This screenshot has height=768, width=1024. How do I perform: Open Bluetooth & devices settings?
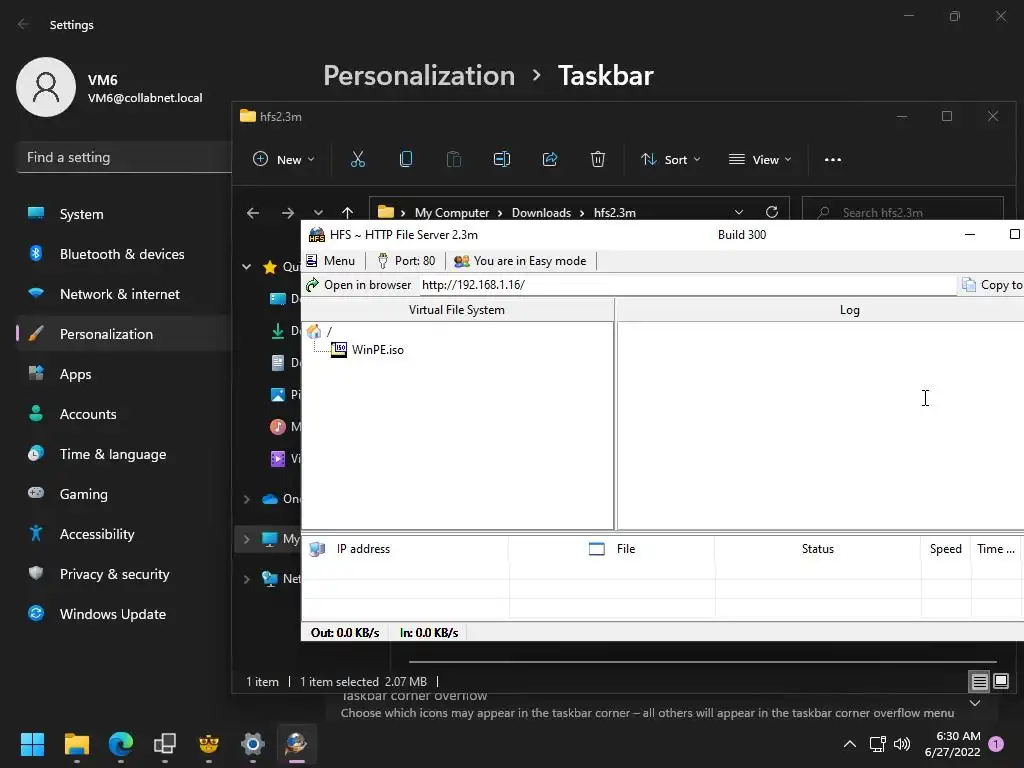tap(124, 254)
